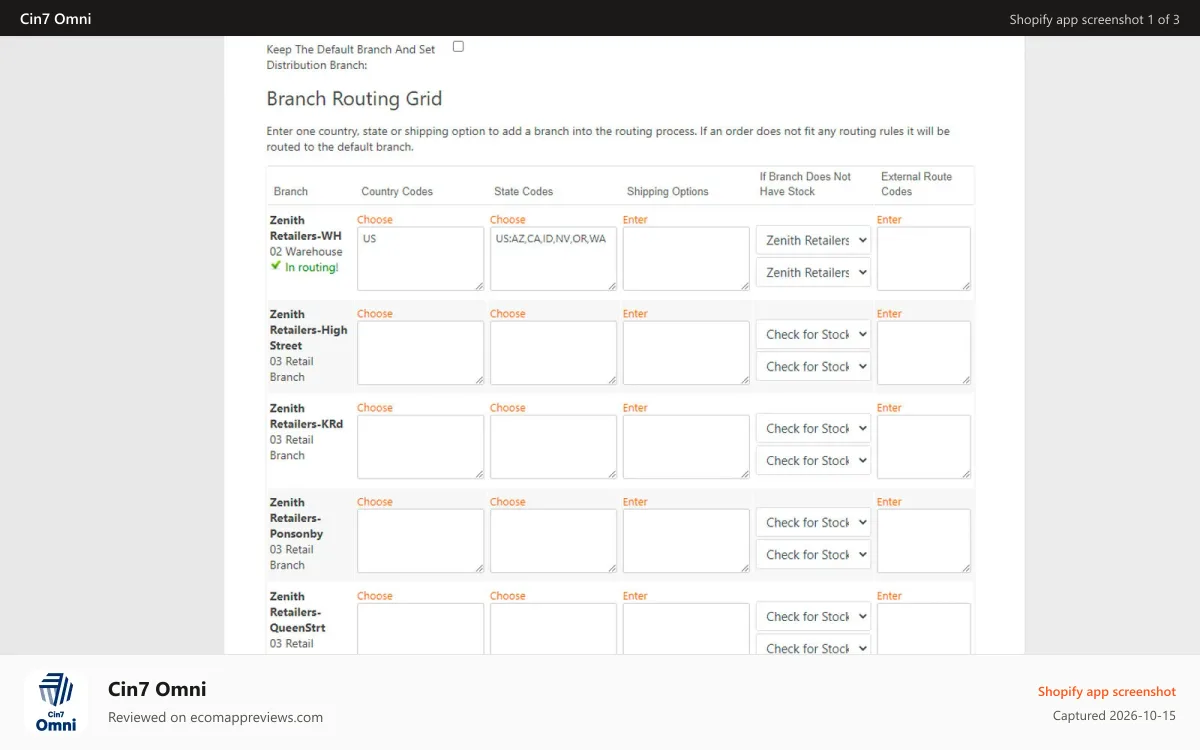Click QueenStrt Shipping Options text area
This screenshot has height=750, width=1200.
click(x=686, y=629)
